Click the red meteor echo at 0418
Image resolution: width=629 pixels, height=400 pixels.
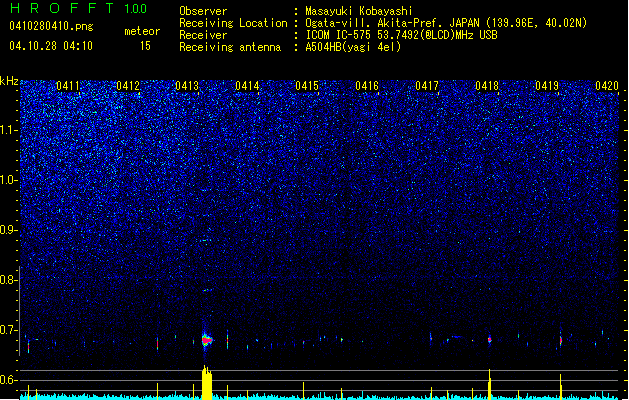tap(489, 340)
